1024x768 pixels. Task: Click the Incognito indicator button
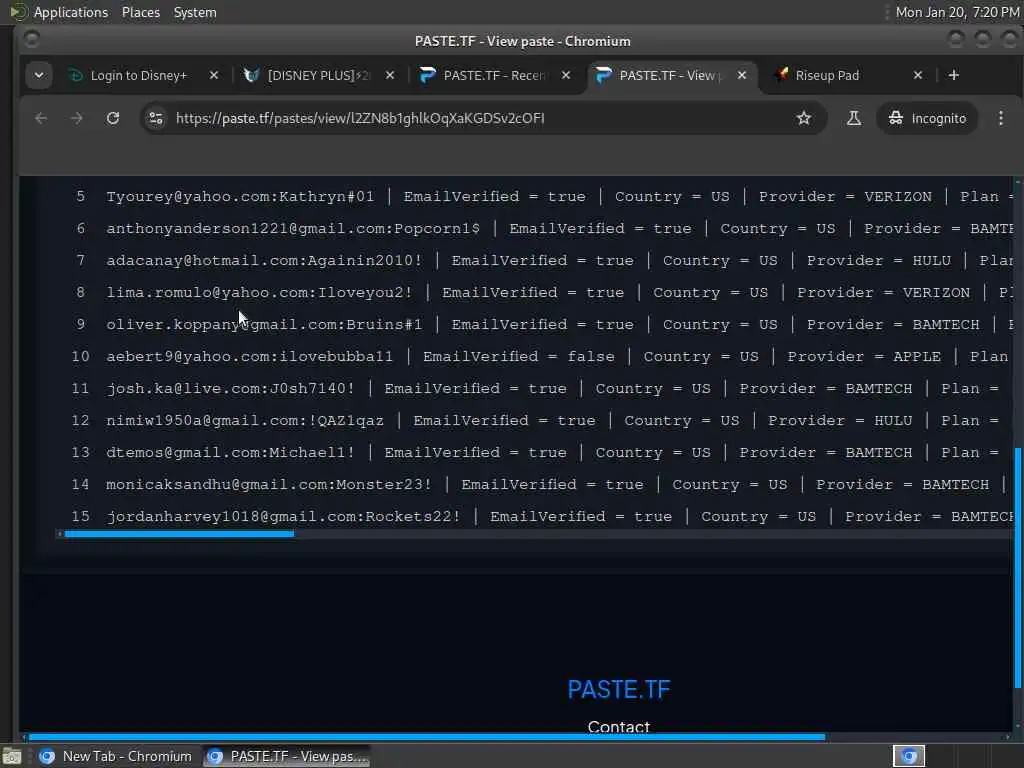pyautogui.click(x=927, y=118)
